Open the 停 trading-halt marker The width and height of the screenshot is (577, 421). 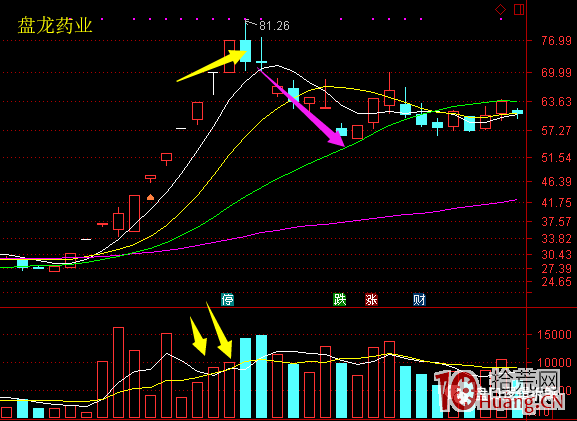click(227, 300)
